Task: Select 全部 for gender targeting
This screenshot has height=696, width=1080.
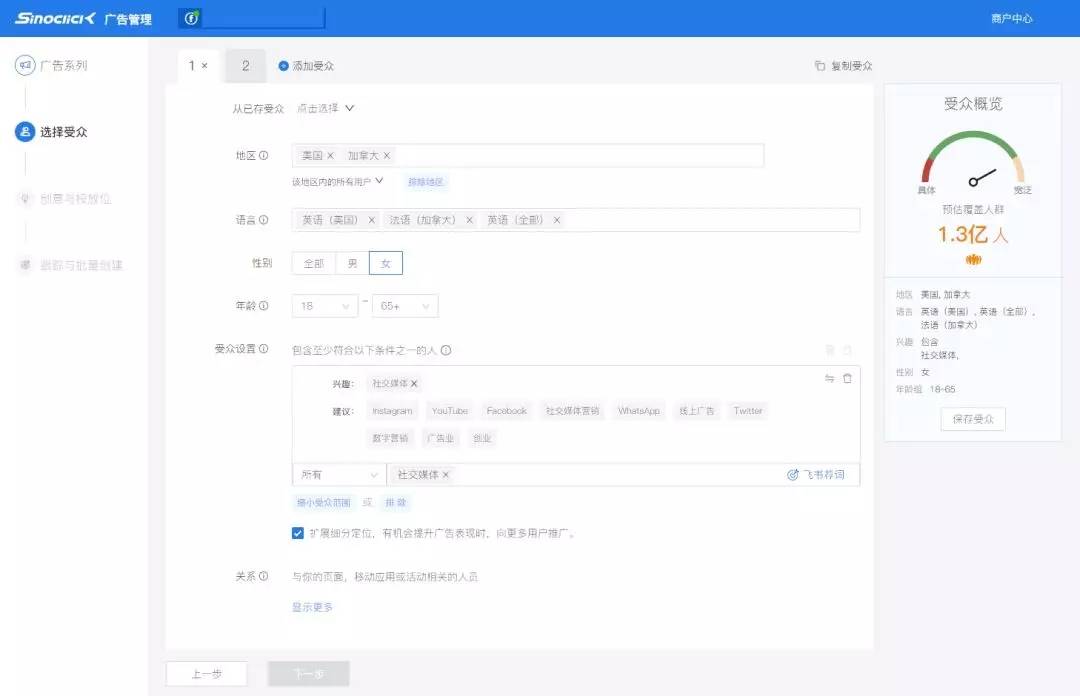Action: click(x=313, y=262)
